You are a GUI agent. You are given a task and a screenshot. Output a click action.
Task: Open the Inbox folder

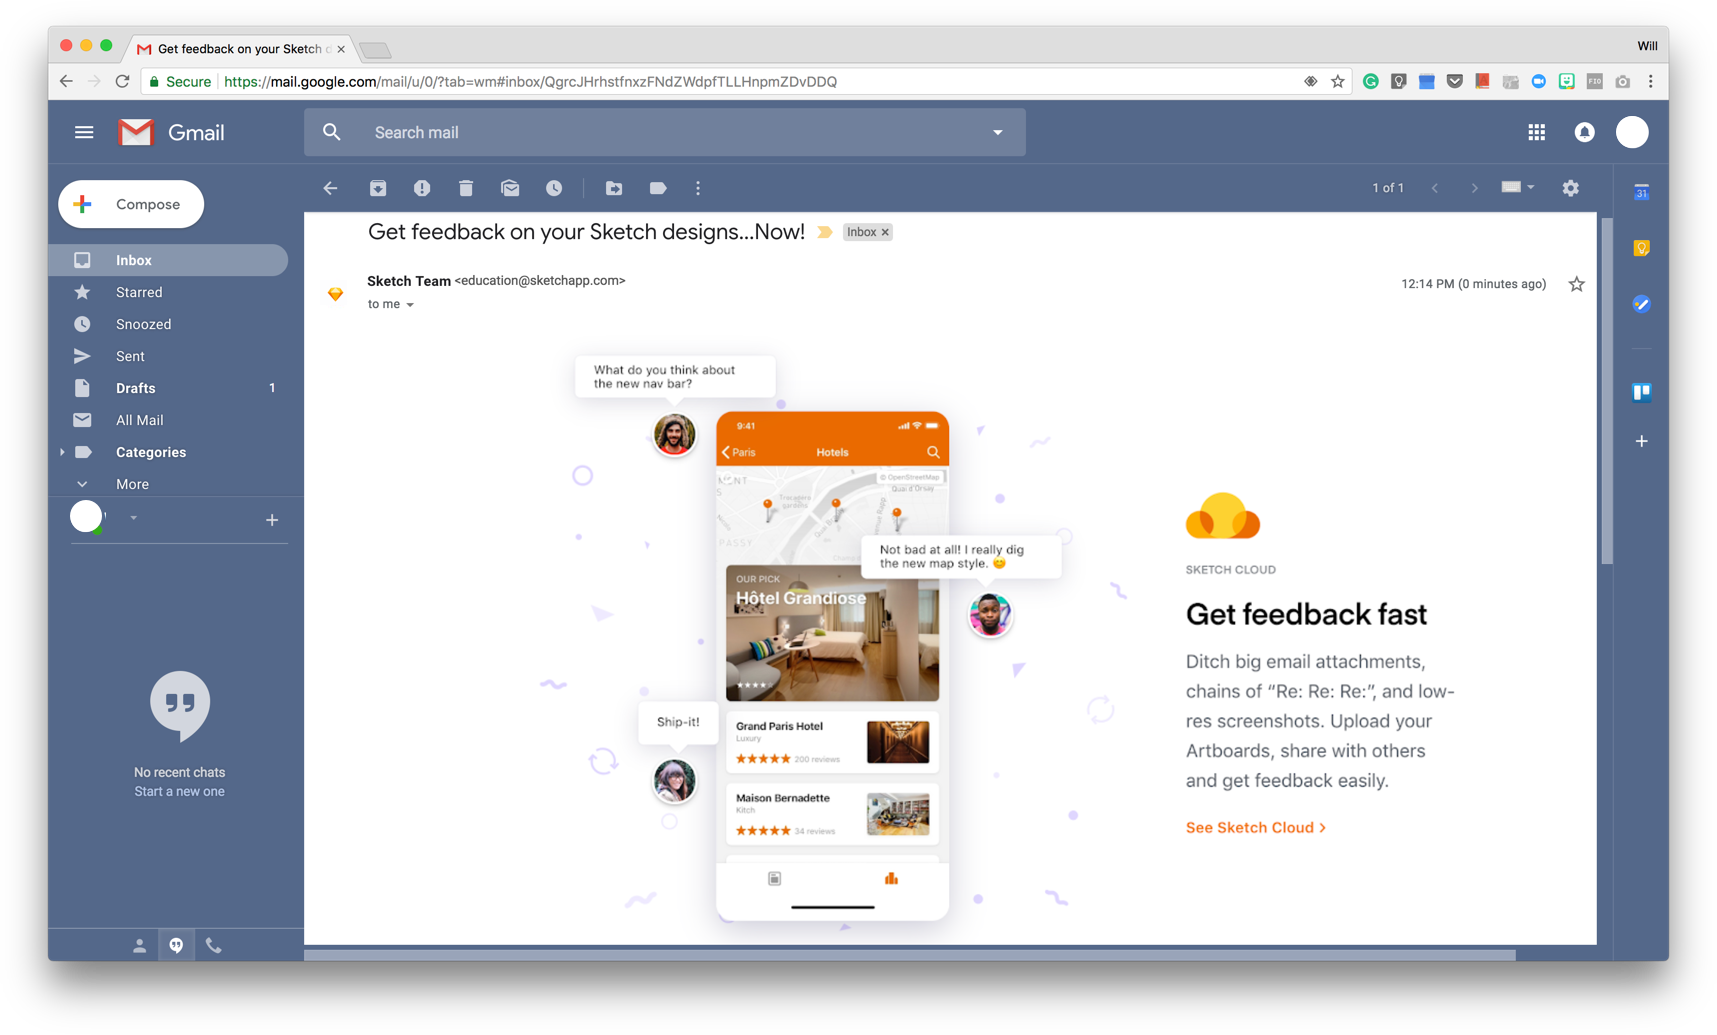tap(168, 260)
